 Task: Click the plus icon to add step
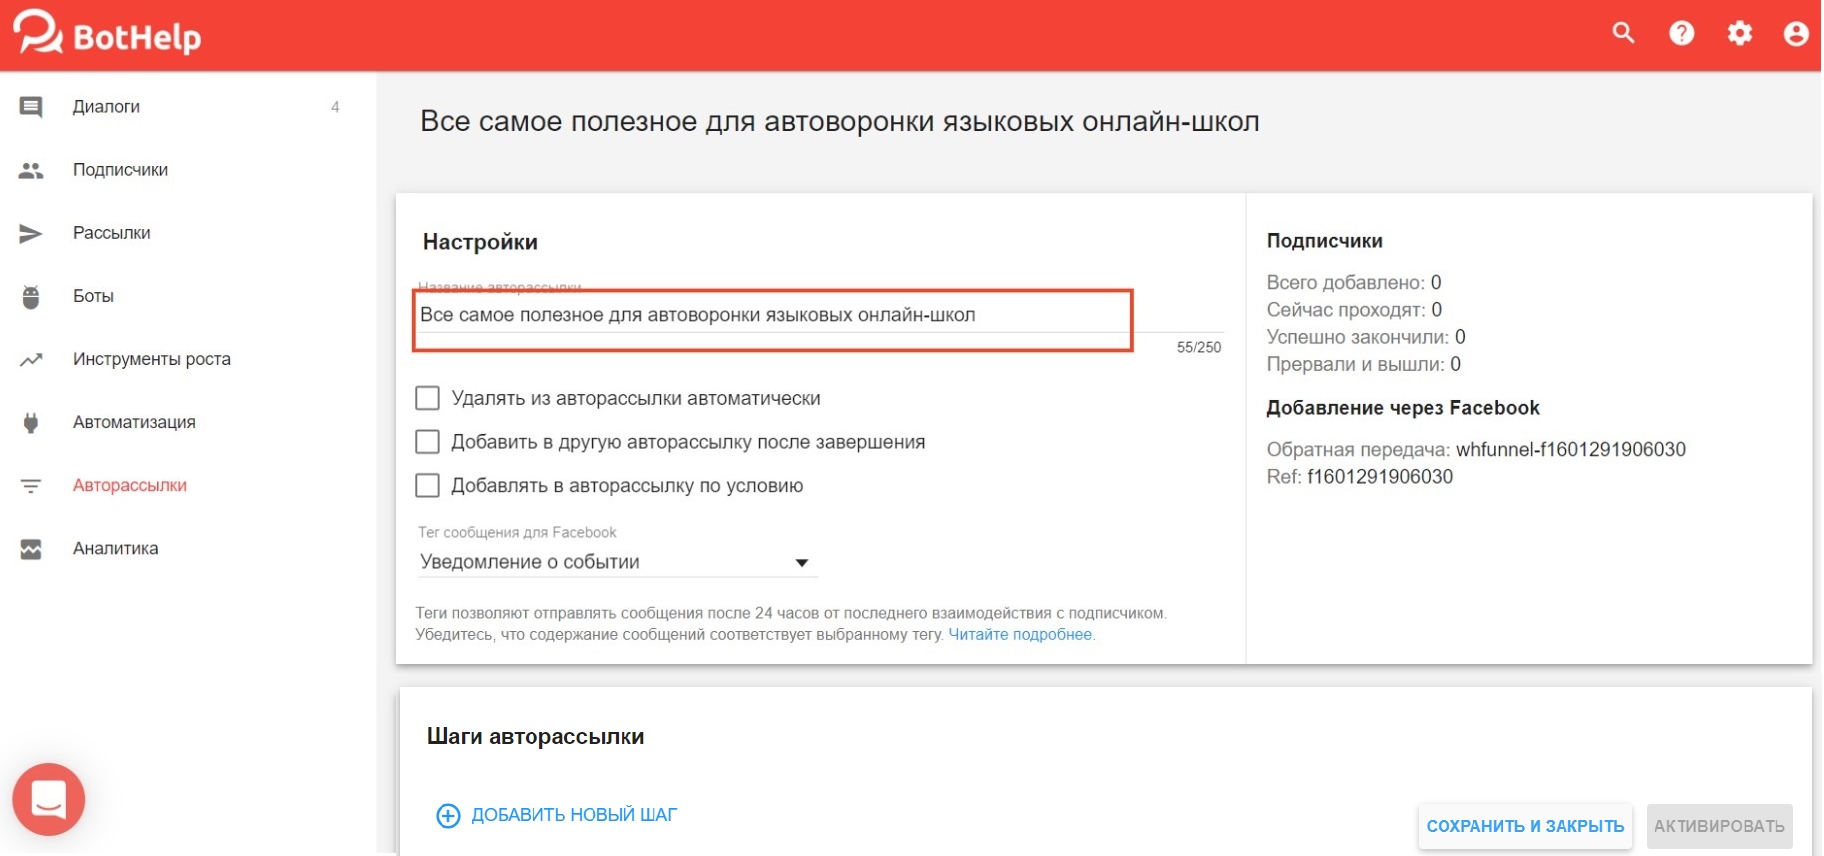click(448, 816)
